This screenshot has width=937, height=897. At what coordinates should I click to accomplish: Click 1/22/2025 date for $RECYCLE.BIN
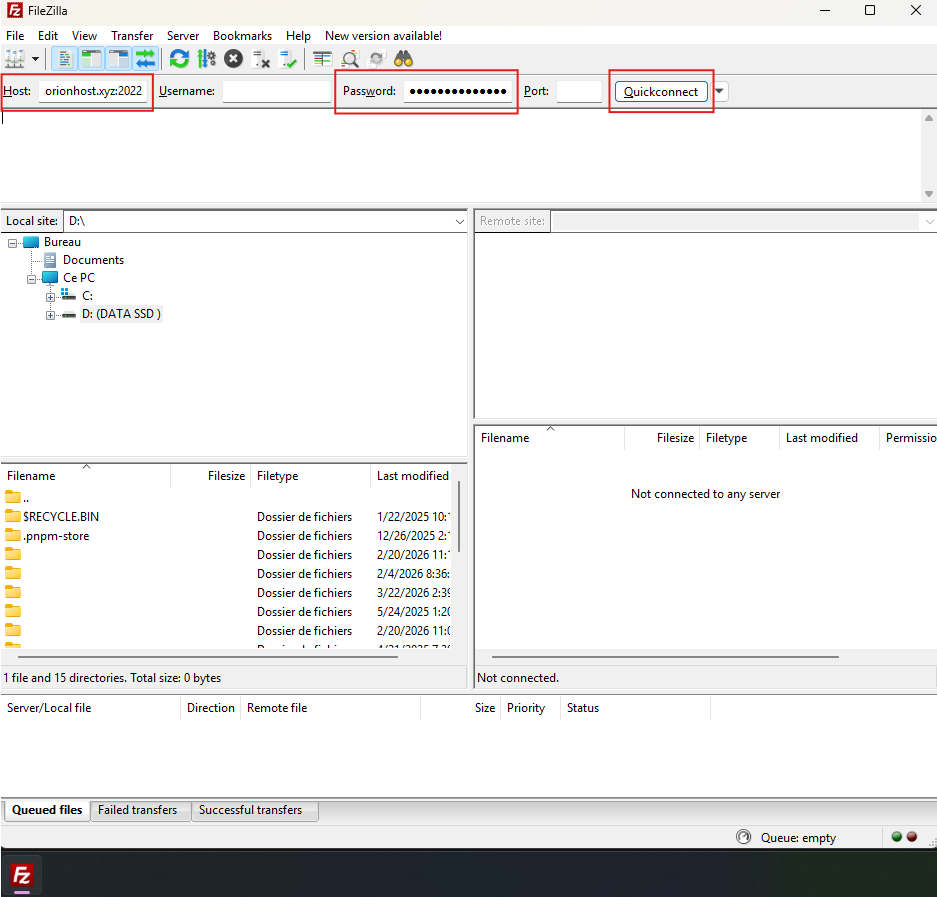(x=414, y=516)
